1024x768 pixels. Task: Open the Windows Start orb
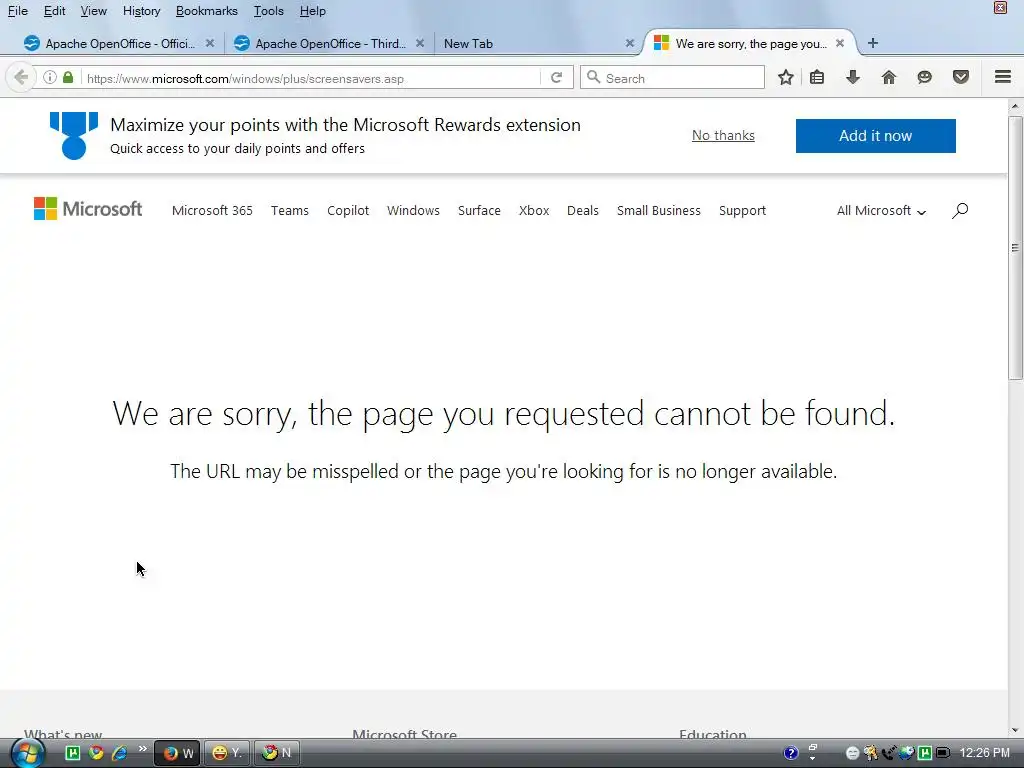pos(27,753)
